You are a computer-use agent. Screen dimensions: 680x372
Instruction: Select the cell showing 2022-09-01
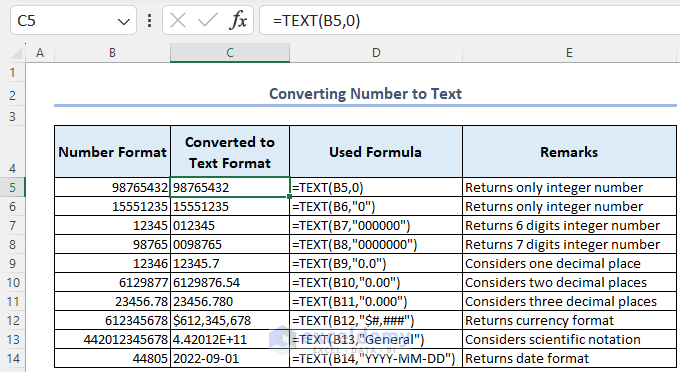click(x=230, y=359)
